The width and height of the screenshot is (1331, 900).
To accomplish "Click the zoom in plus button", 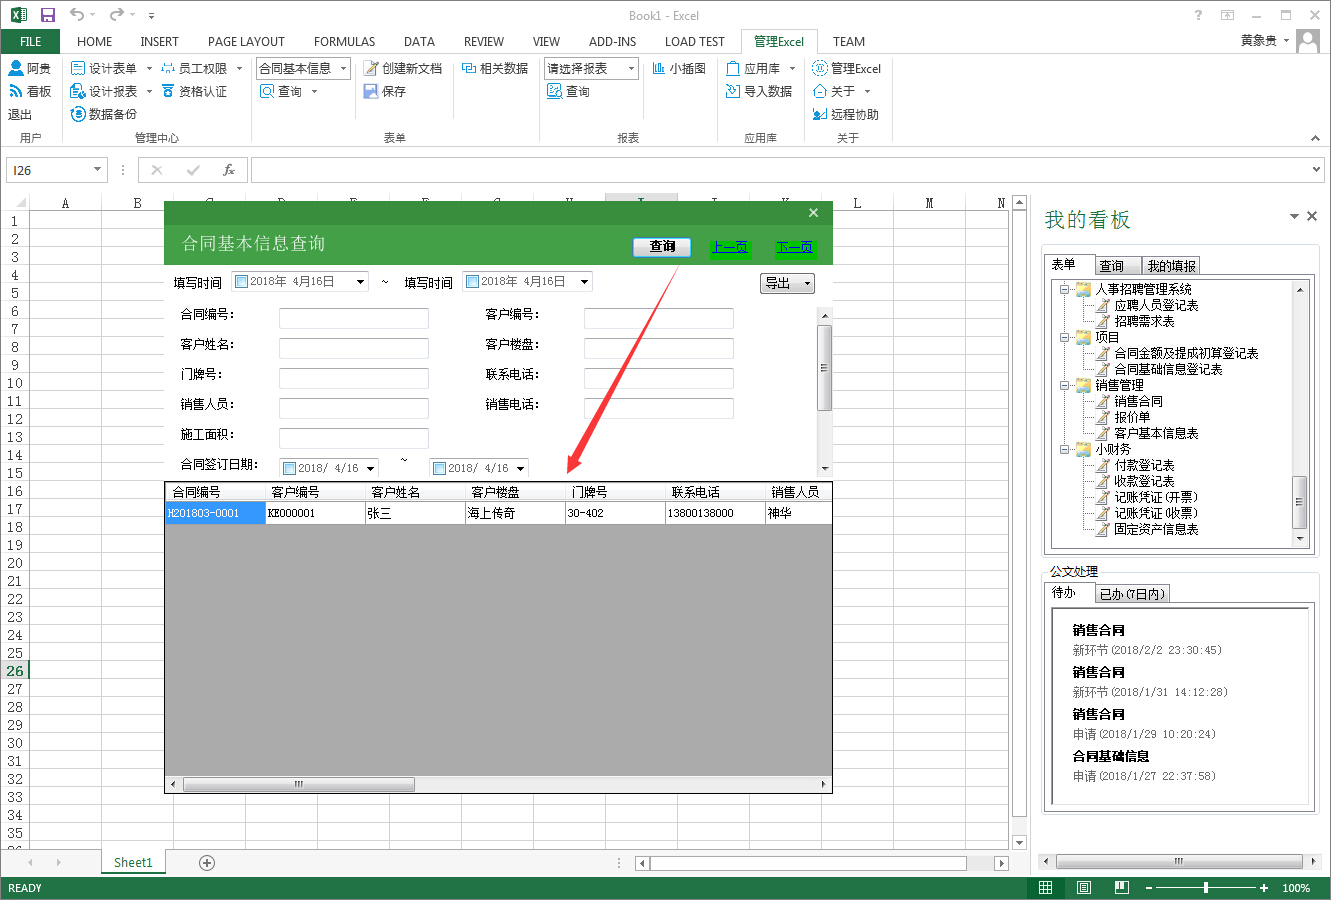I will (1264, 888).
